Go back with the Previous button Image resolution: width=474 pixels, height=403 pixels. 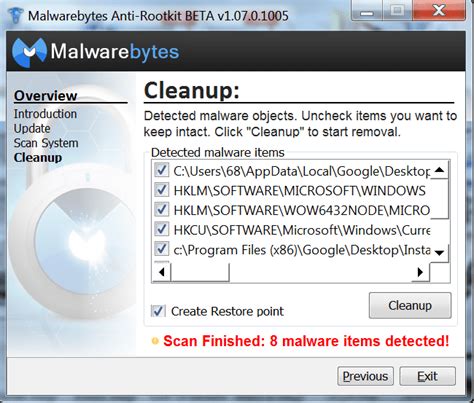(365, 376)
